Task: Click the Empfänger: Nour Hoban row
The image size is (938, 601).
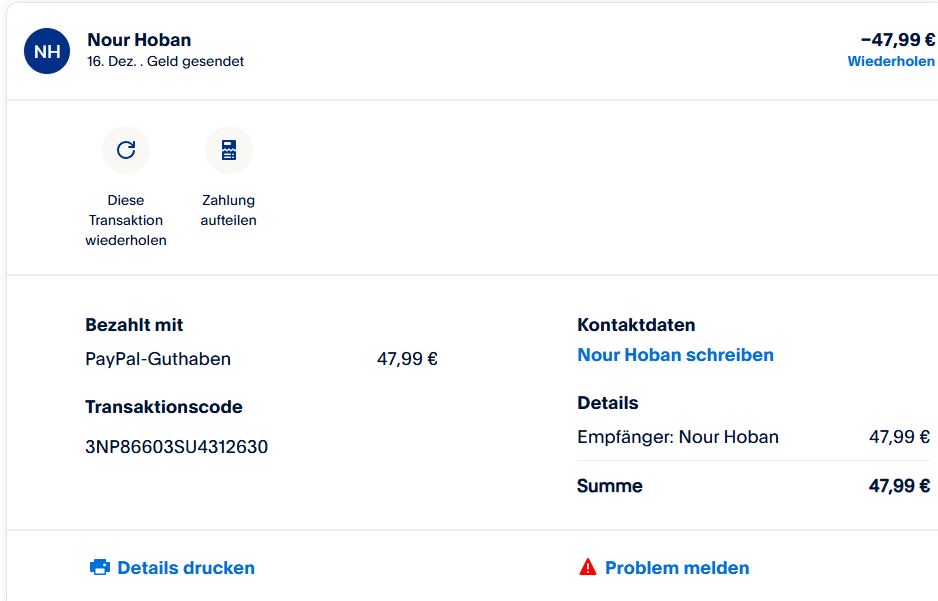Action: click(678, 437)
